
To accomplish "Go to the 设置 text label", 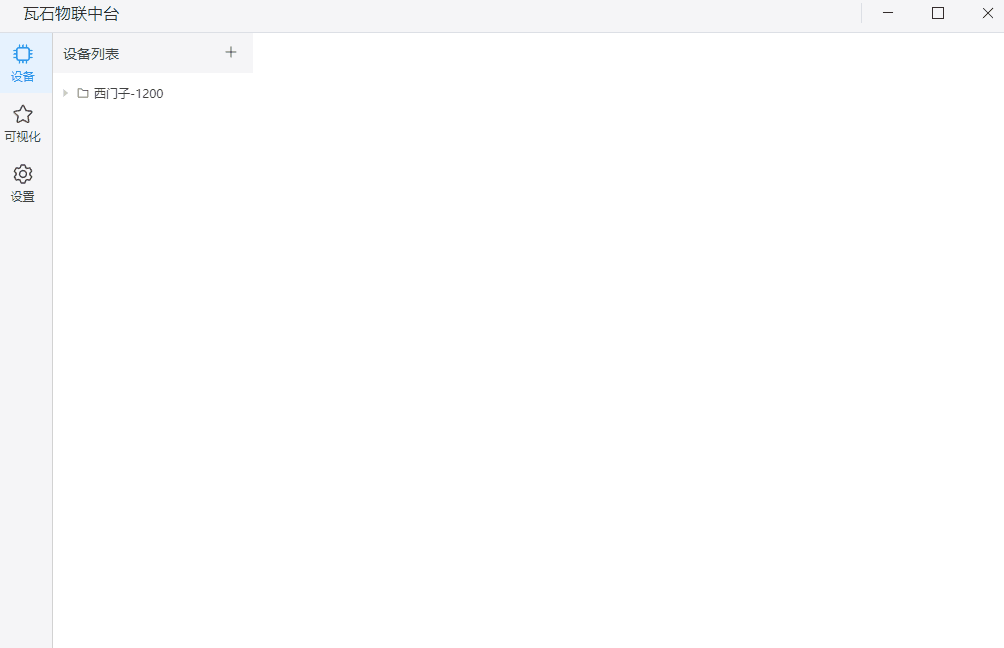I will click(x=22, y=197).
